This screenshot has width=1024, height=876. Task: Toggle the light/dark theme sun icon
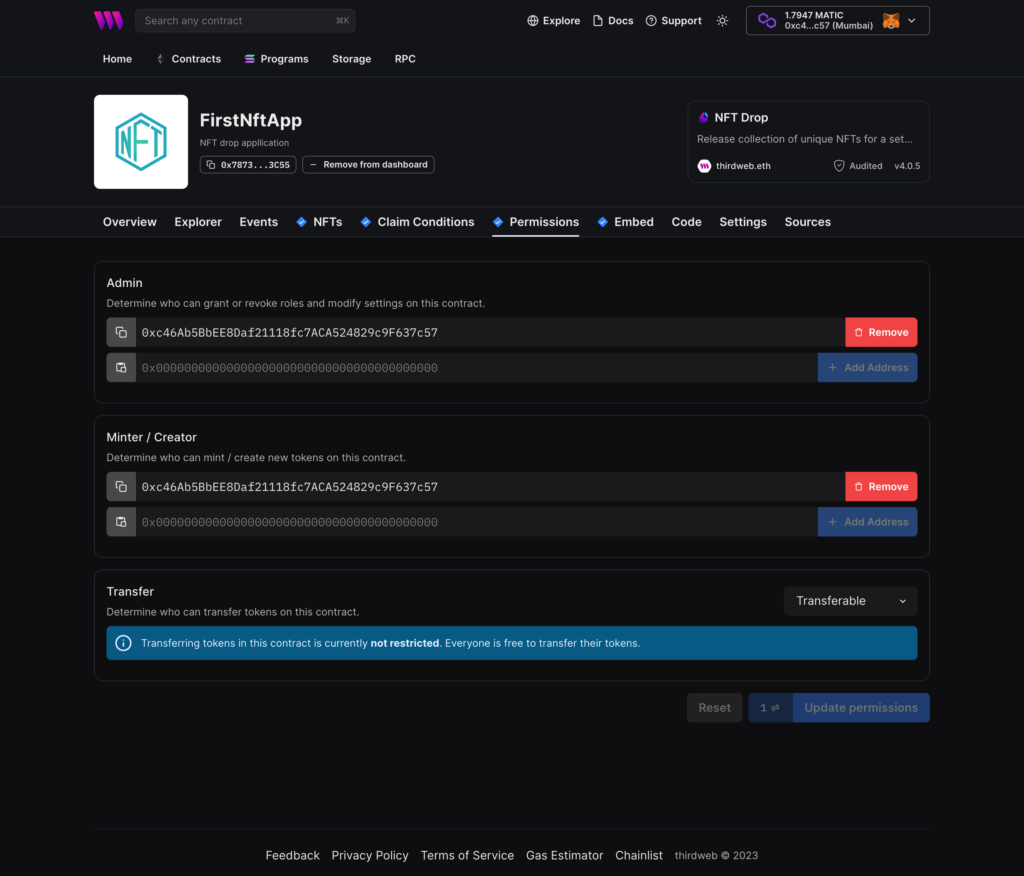pyautogui.click(x=722, y=21)
